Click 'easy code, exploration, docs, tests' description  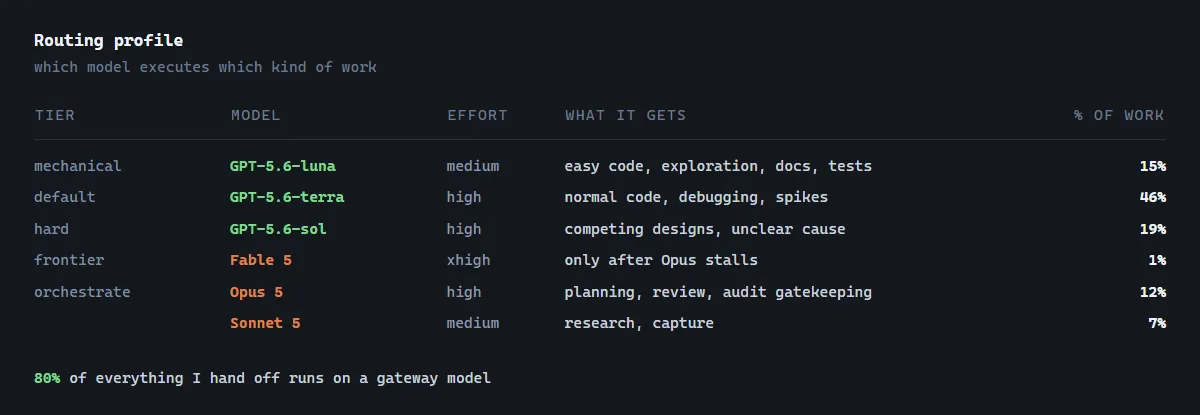pyautogui.click(x=718, y=166)
